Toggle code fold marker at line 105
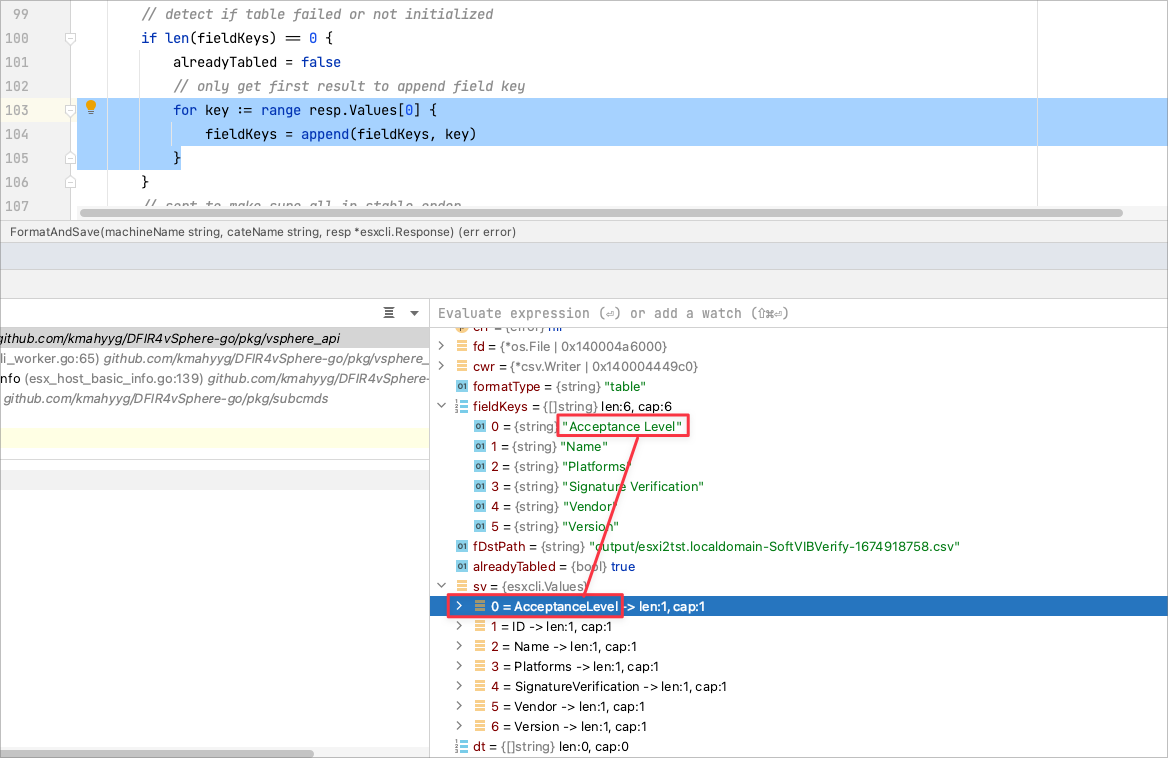 (70, 158)
